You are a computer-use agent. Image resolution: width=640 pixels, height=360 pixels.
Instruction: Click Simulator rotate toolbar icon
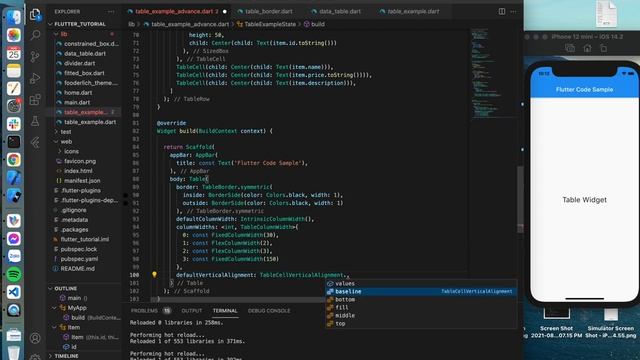click(604, 48)
